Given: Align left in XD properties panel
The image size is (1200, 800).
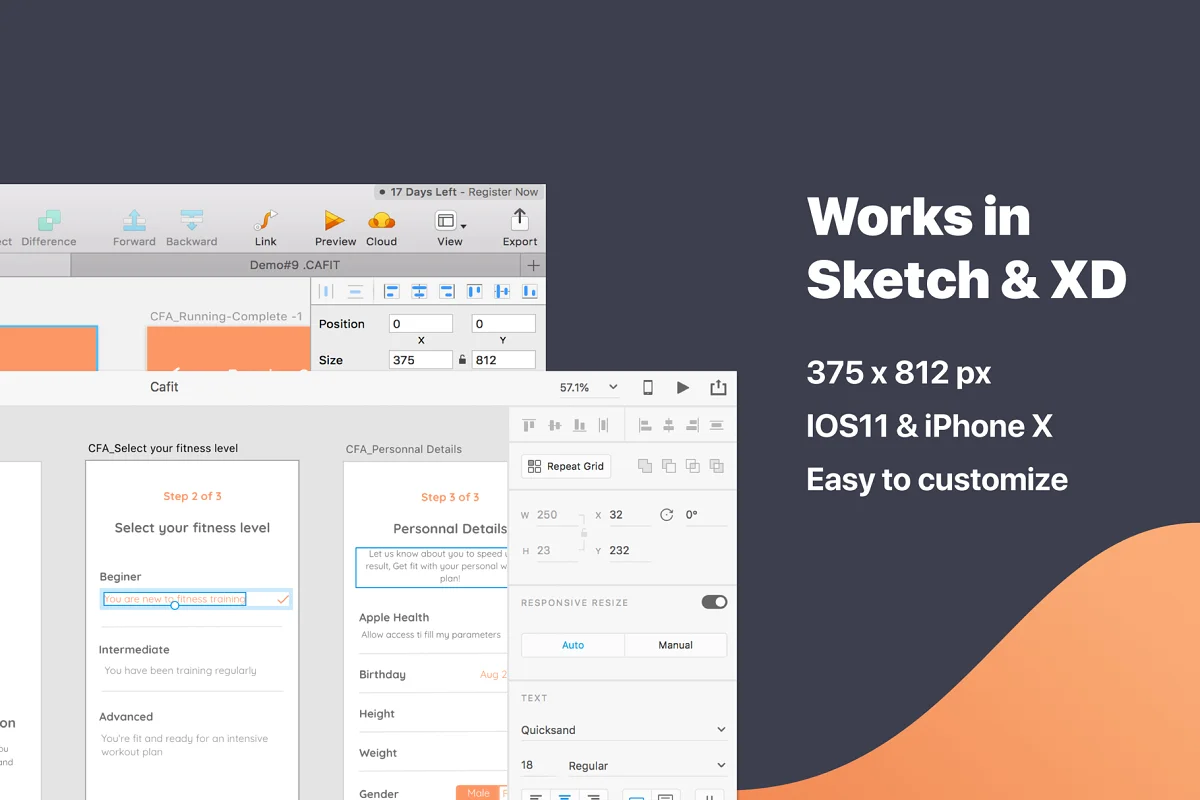Looking at the screenshot, I should tap(645, 425).
